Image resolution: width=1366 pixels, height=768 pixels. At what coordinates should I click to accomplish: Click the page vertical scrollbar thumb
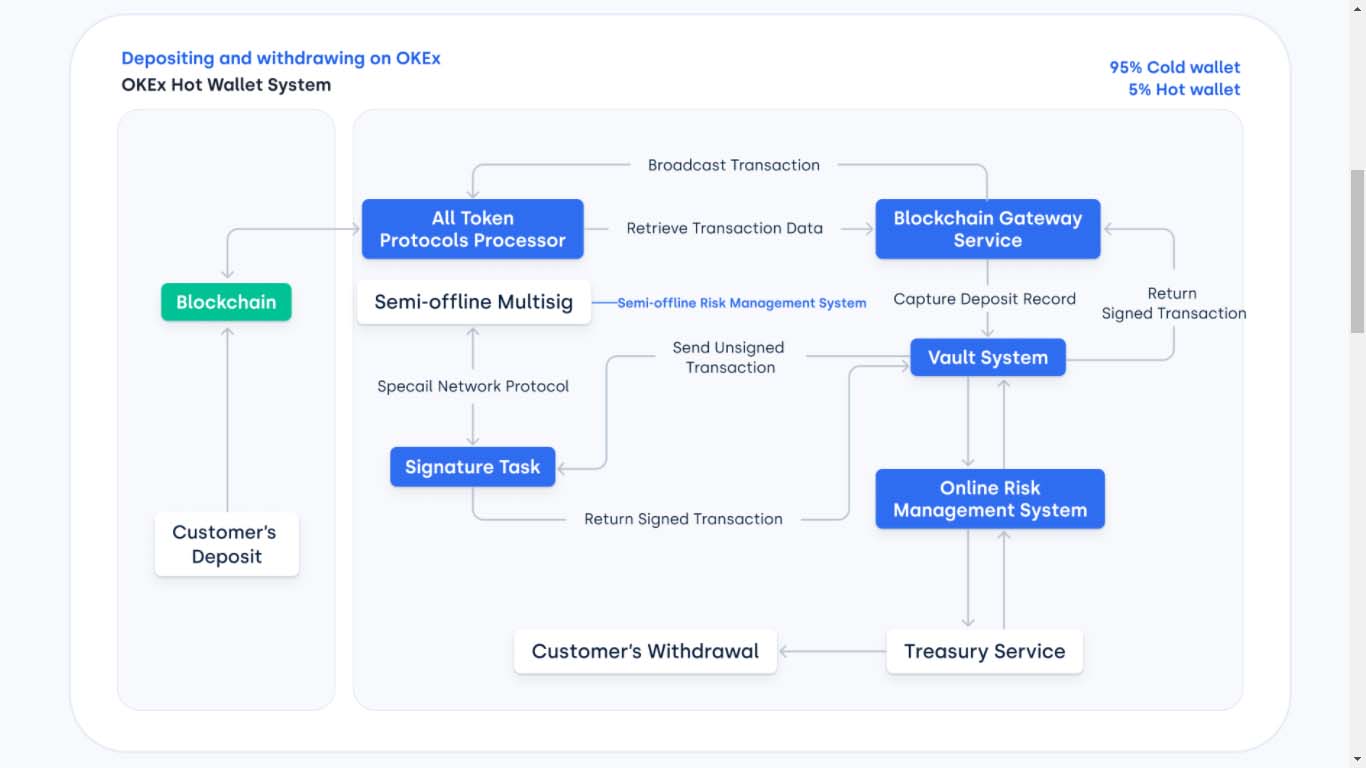(1357, 251)
